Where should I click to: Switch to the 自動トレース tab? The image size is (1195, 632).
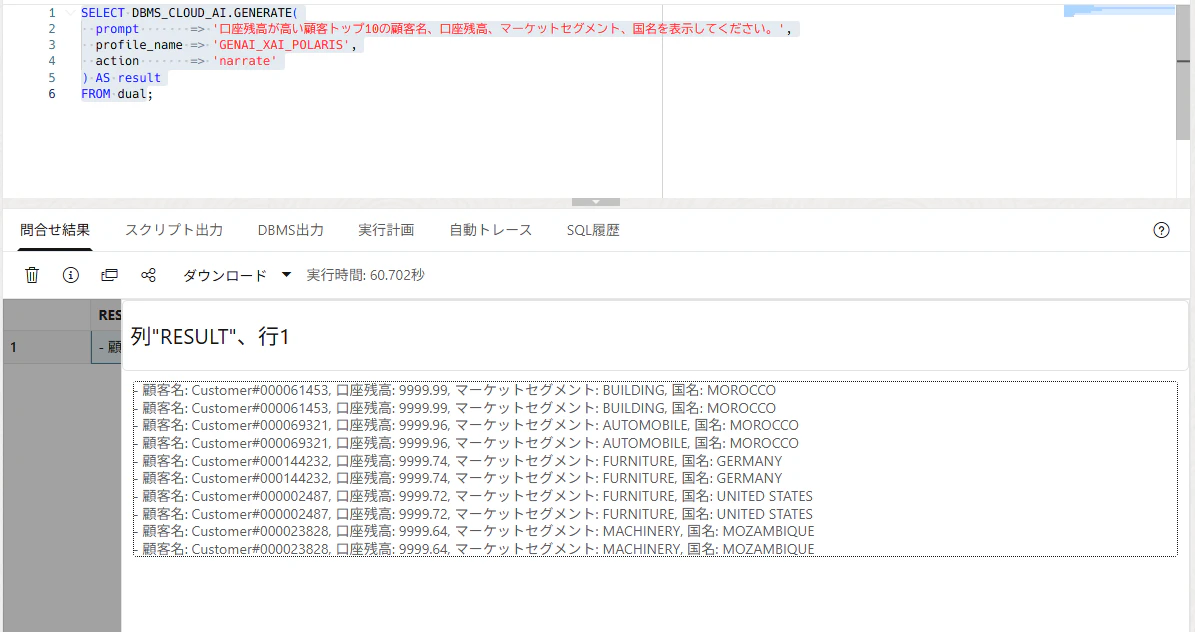pyautogui.click(x=491, y=229)
